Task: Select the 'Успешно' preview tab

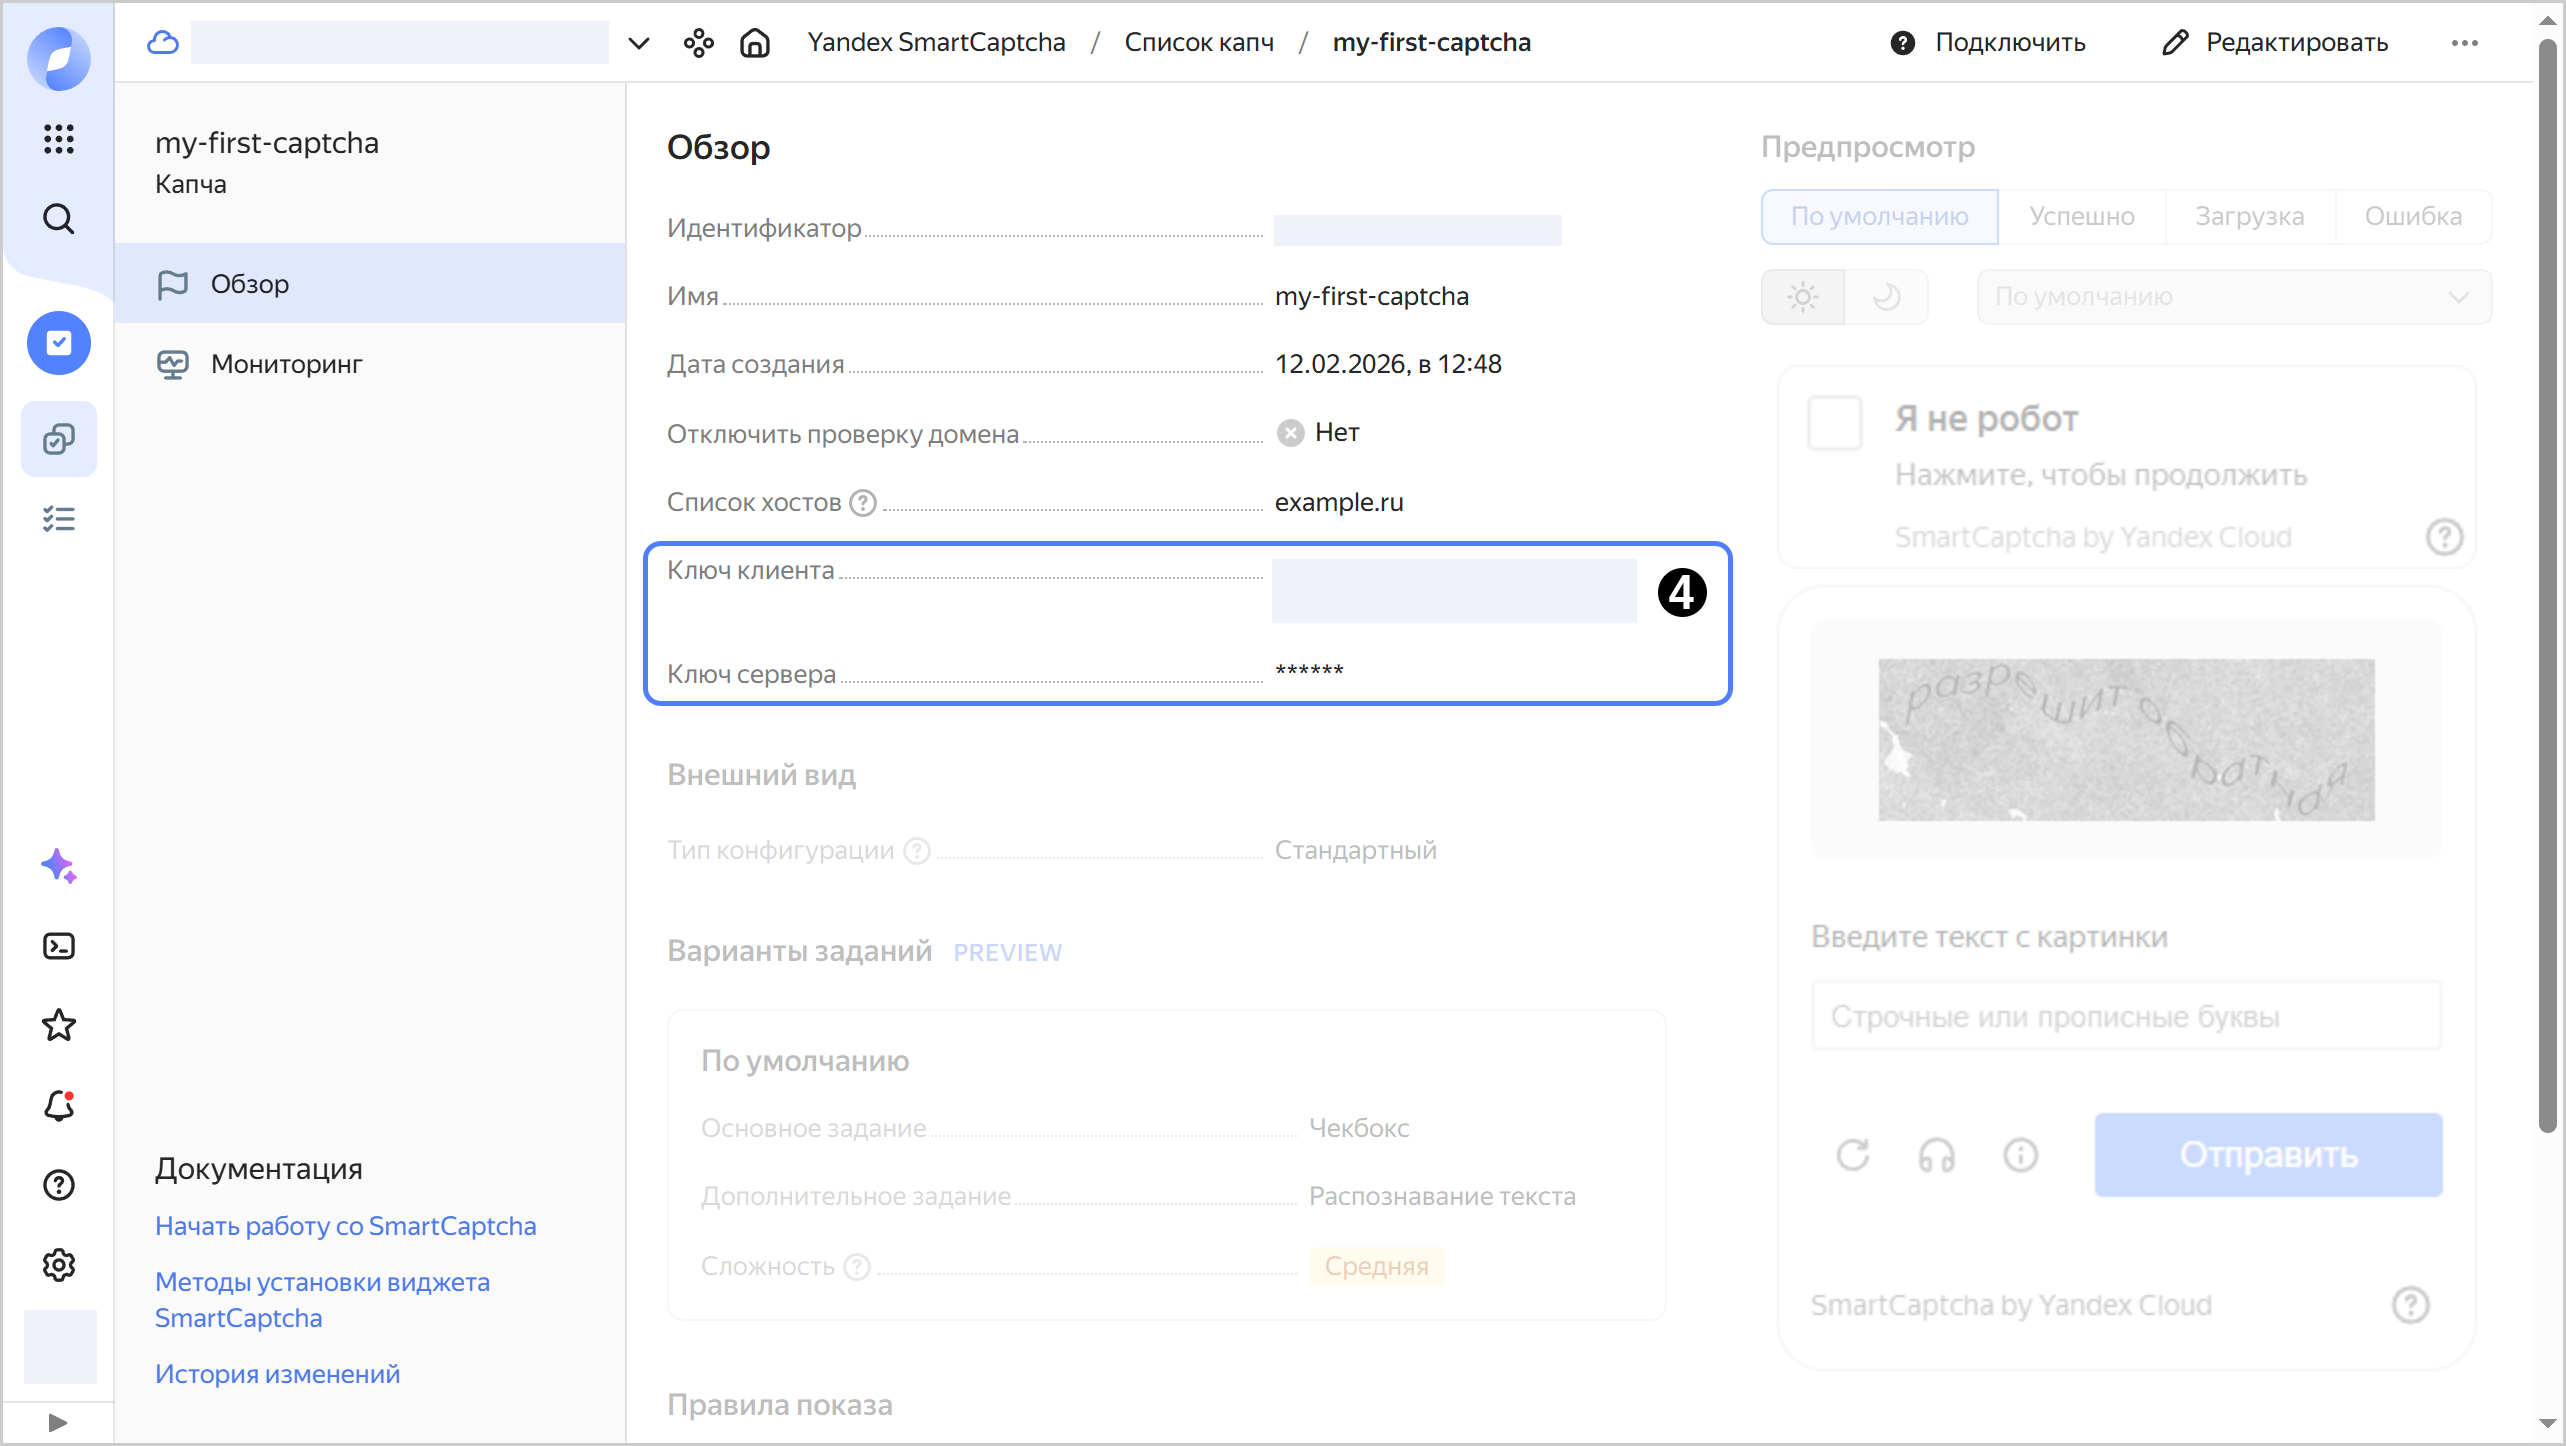Action: click(2081, 216)
